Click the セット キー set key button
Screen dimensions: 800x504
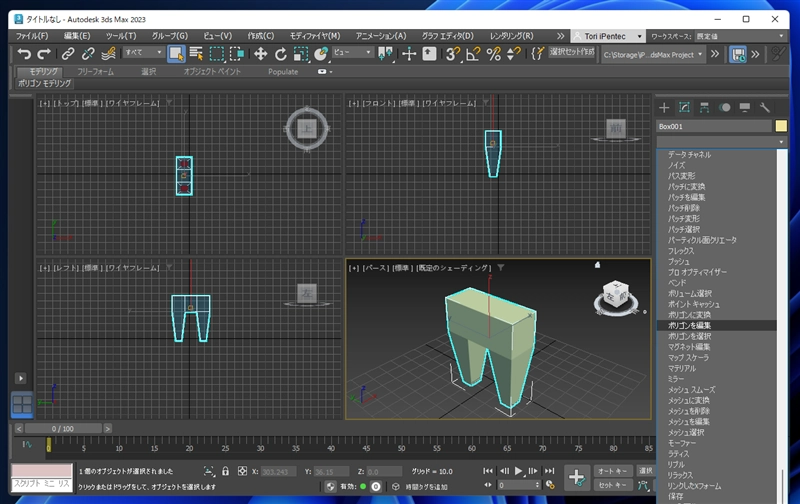[613, 485]
